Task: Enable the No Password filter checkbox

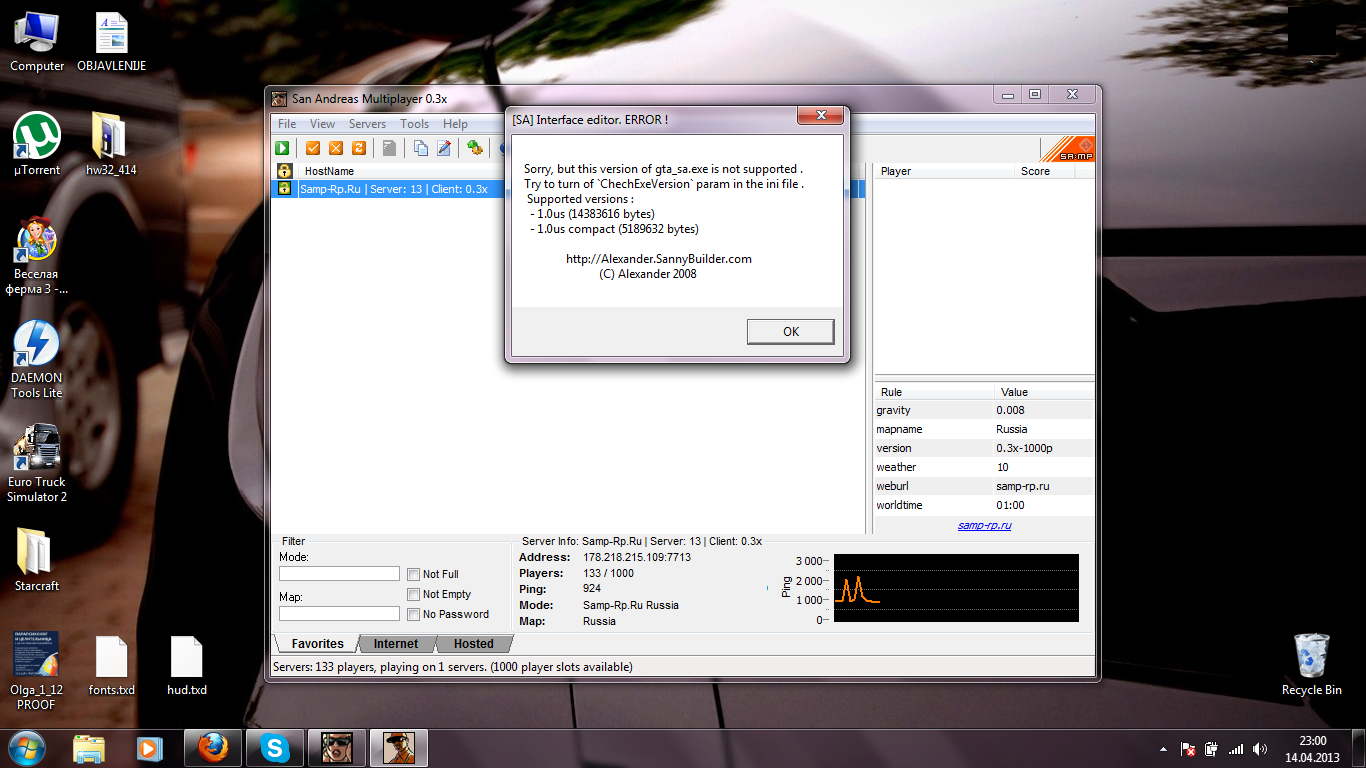Action: (x=414, y=614)
